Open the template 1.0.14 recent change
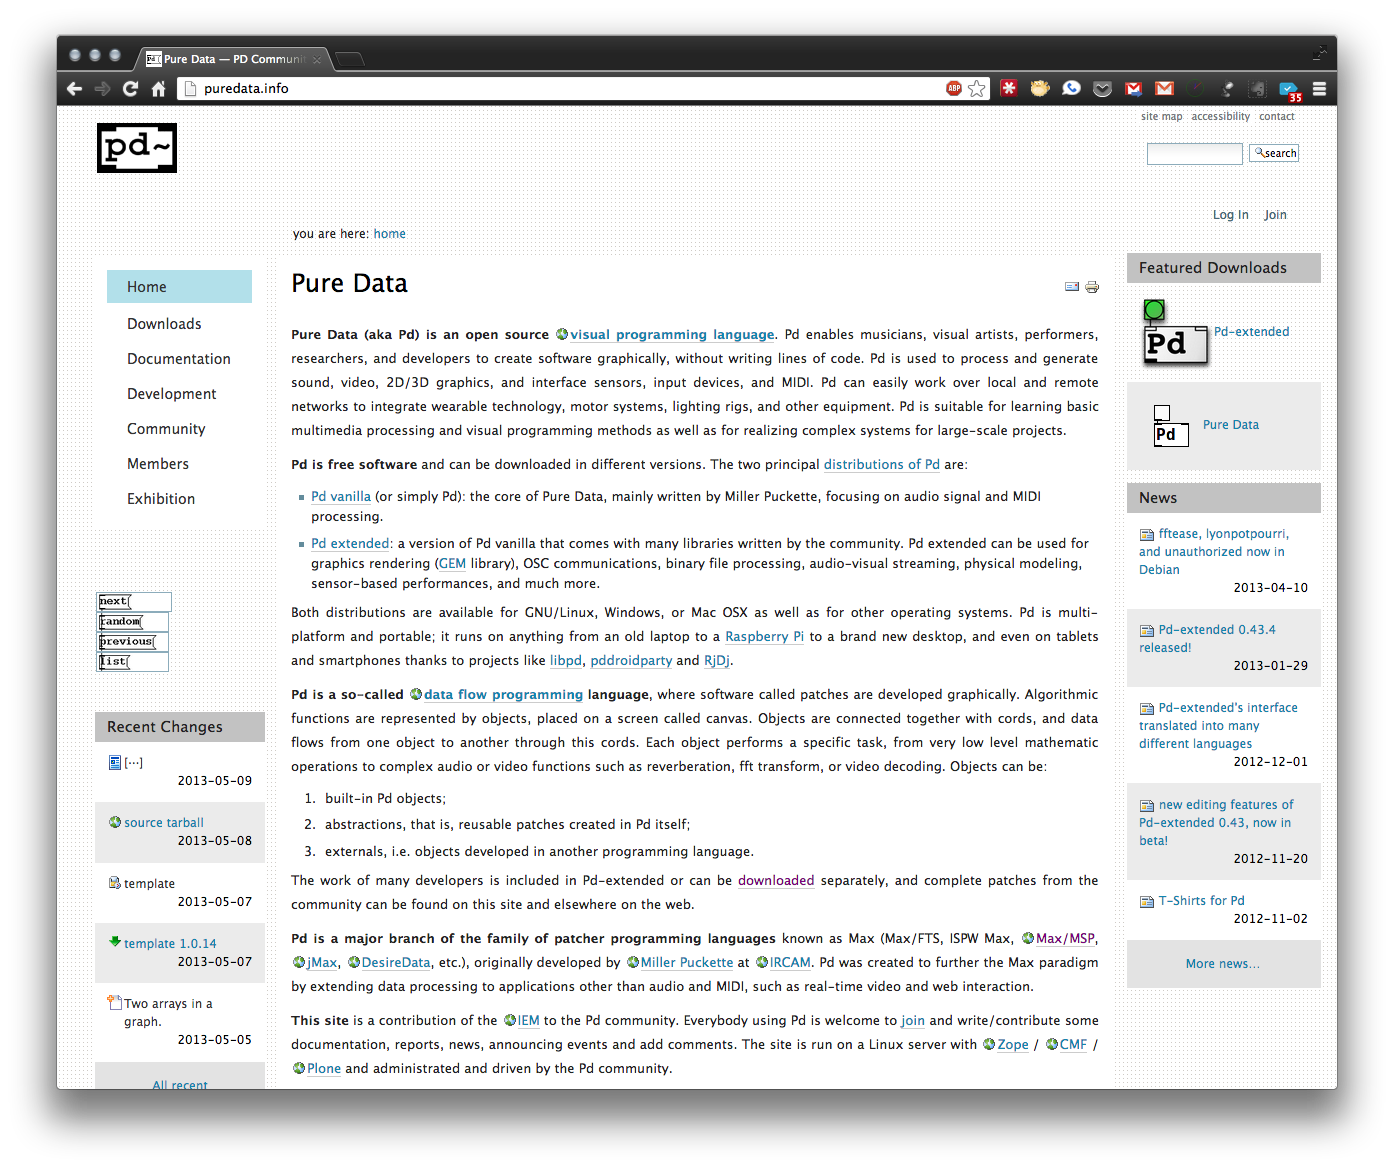The height and width of the screenshot is (1168, 1394). point(170,943)
